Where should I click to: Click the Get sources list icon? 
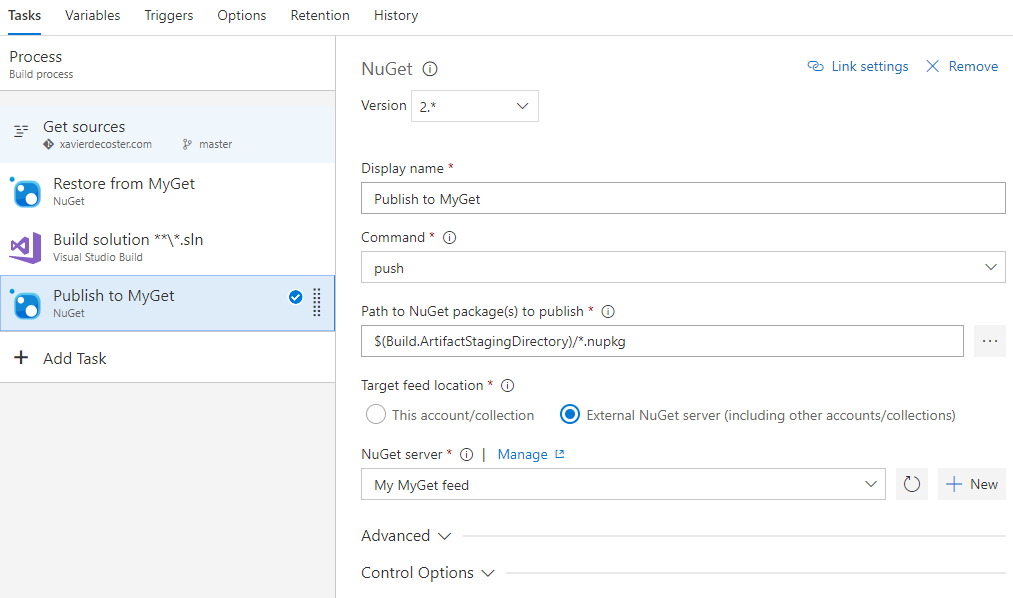[21, 131]
